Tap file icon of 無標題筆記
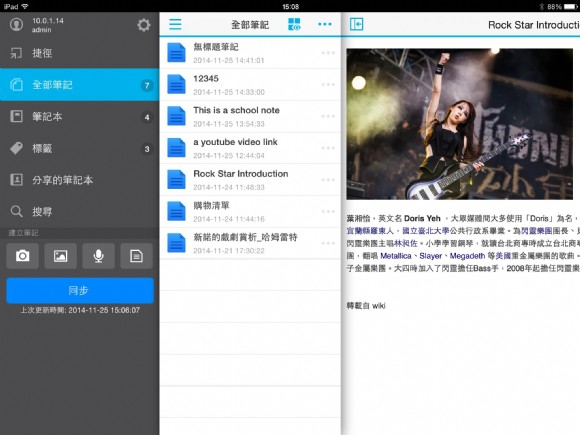The image size is (580, 435). pyautogui.click(x=176, y=53)
